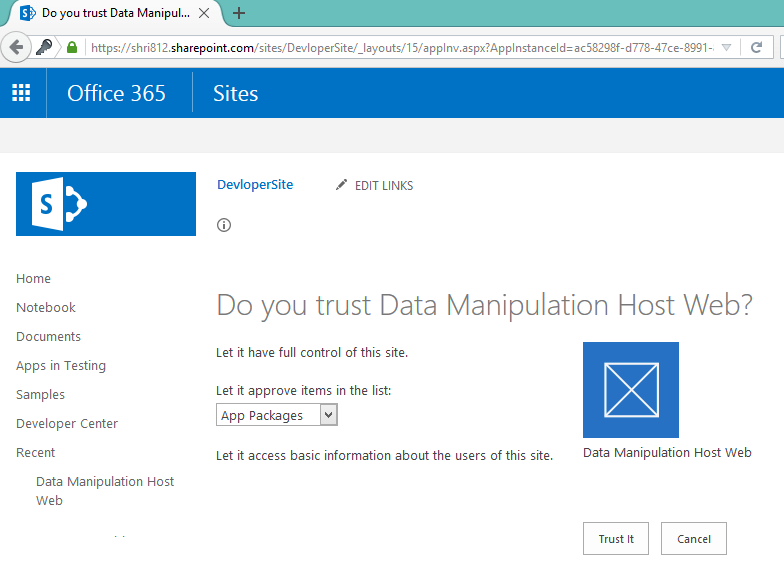Click the Trust It button
Screen dimensions: 784x584
(x=616, y=538)
